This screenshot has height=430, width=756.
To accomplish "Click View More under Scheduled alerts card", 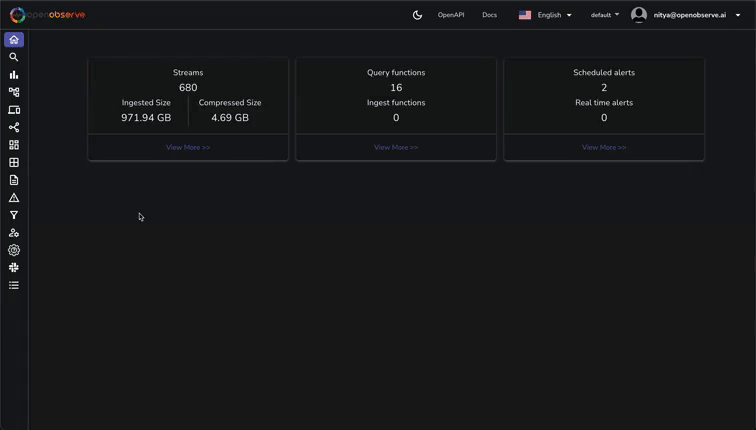I will [604, 147].
